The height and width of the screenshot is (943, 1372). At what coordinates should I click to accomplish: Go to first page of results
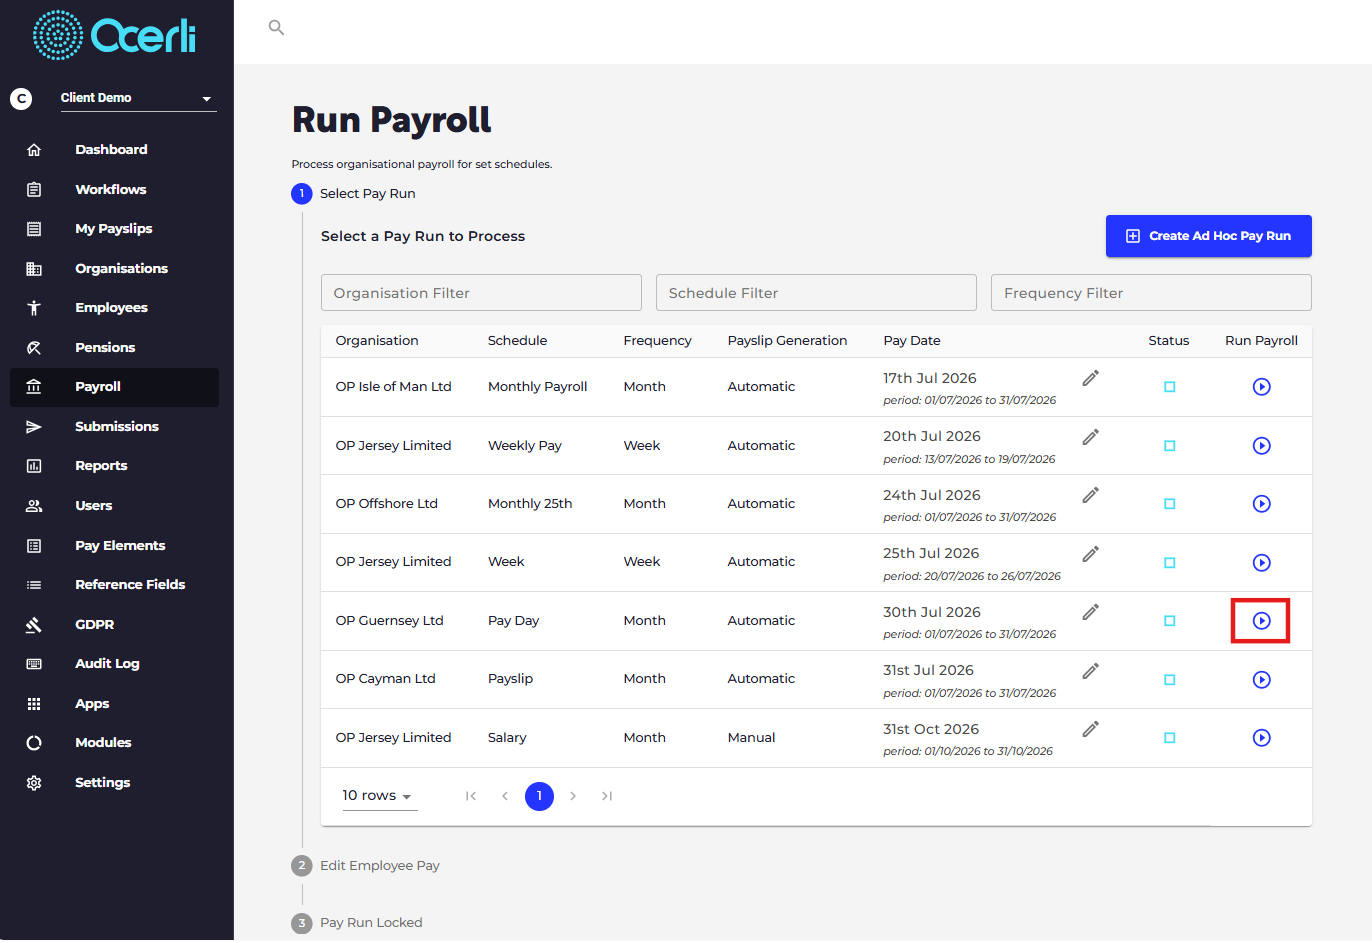pos(471,796)
